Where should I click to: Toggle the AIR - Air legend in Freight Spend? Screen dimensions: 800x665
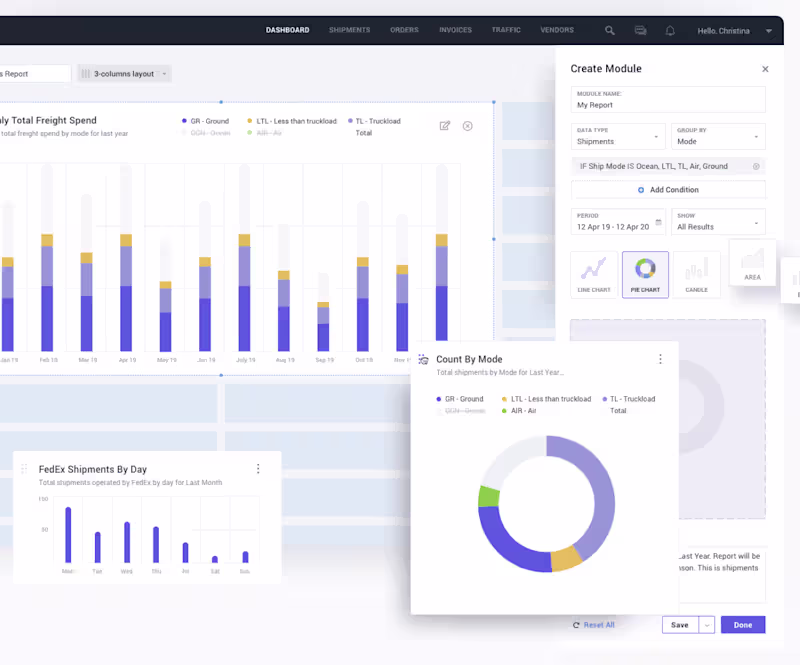click(x=265, y=133)
